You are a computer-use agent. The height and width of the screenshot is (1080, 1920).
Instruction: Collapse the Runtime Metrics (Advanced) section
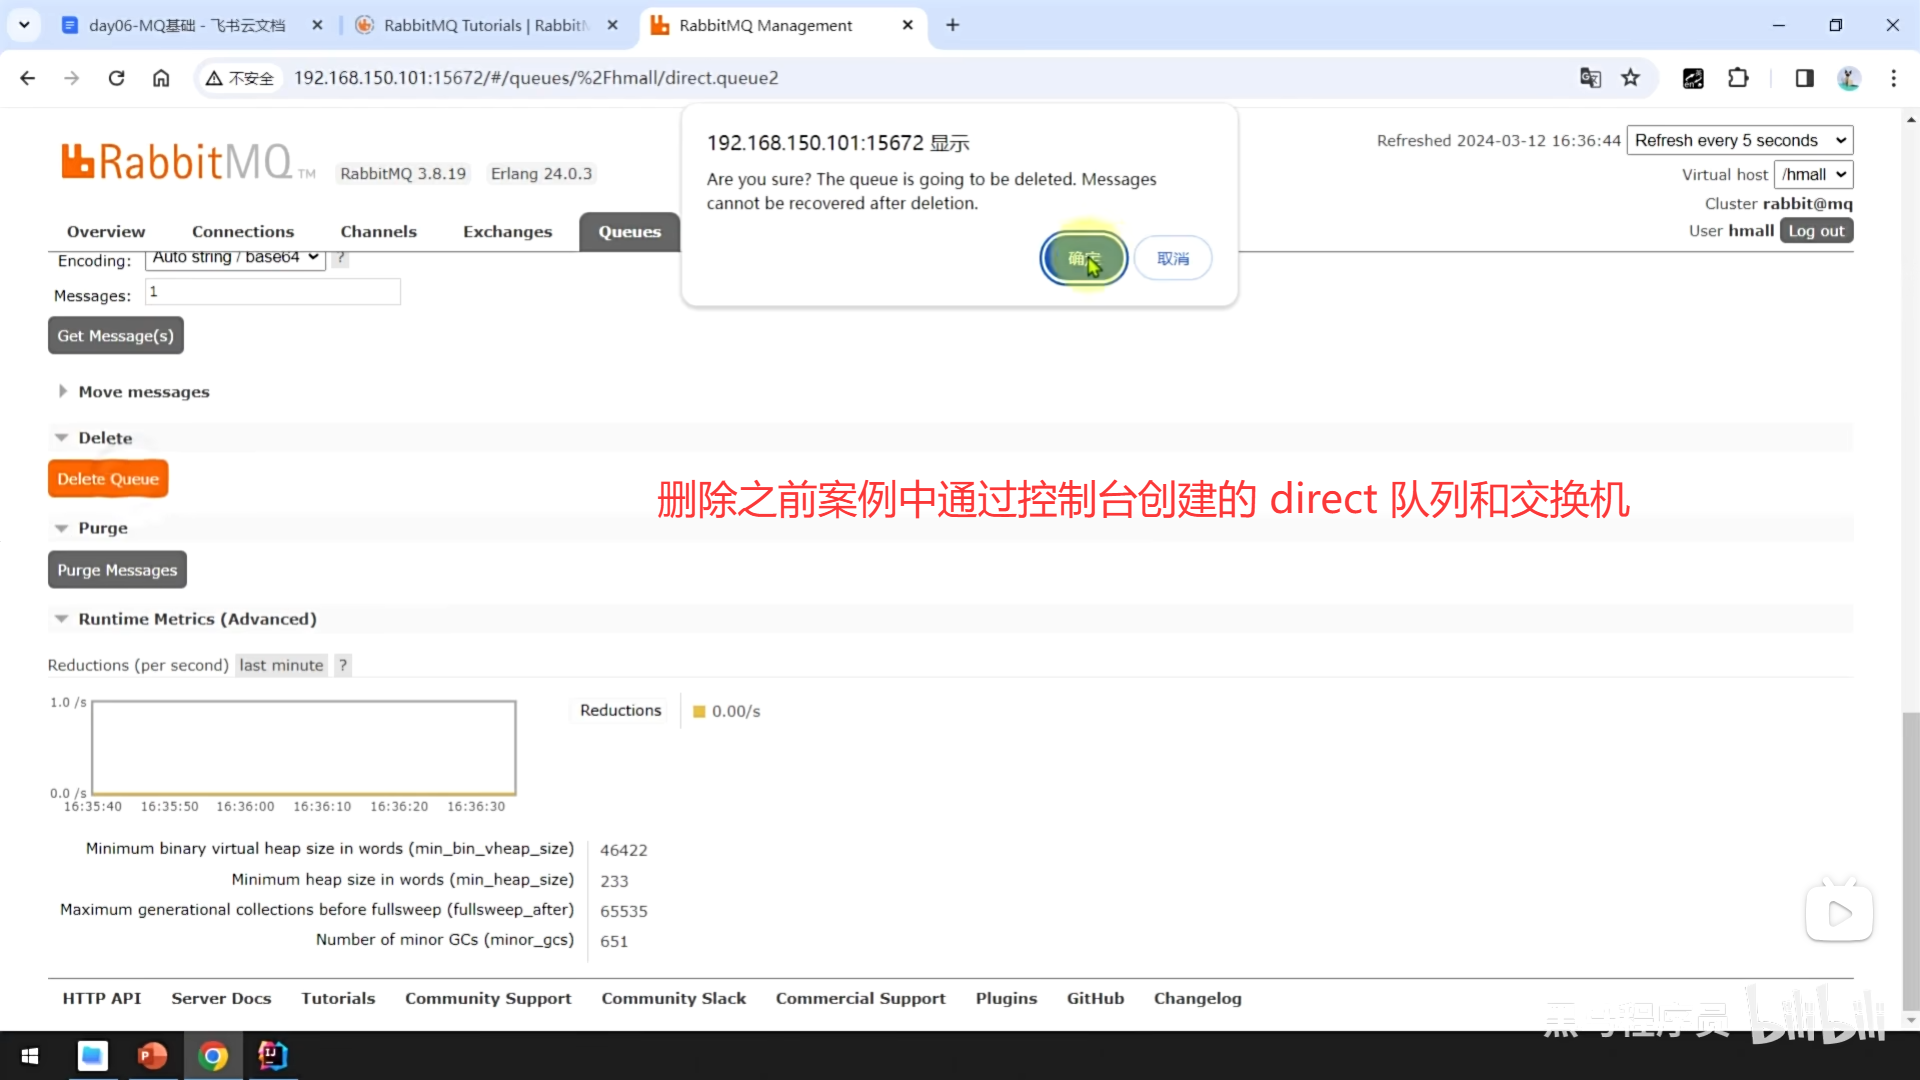tap(196, 619)
